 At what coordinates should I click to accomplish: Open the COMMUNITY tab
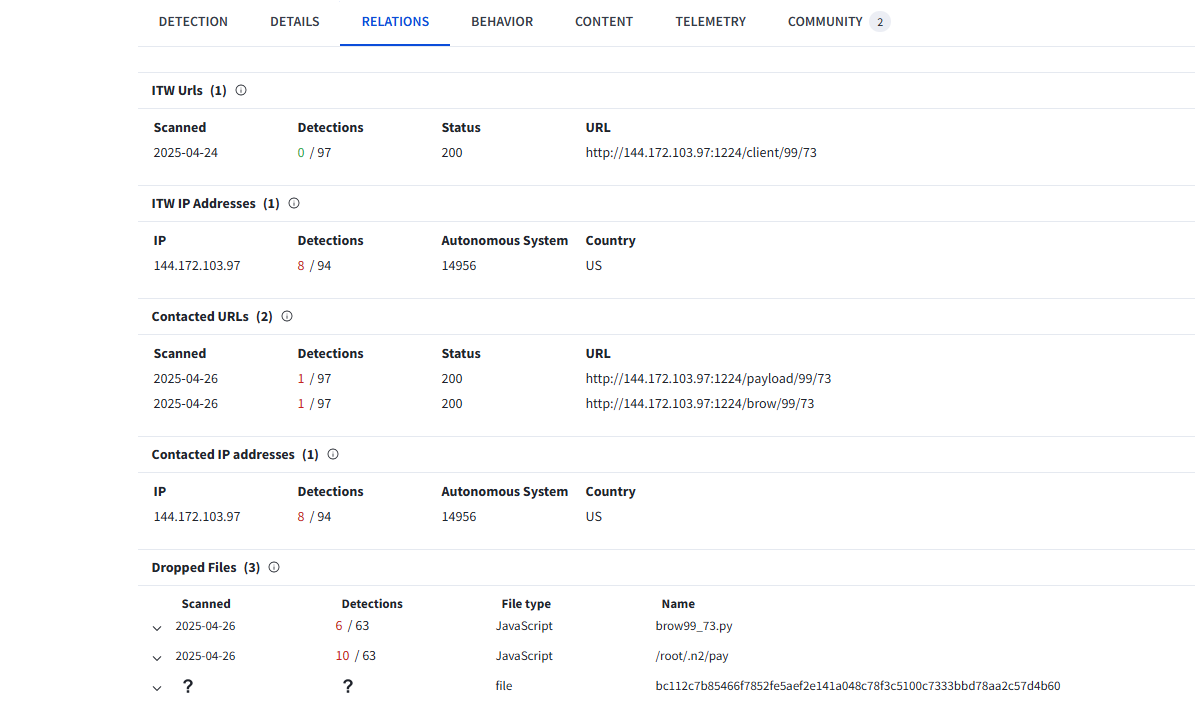point(838,22)
